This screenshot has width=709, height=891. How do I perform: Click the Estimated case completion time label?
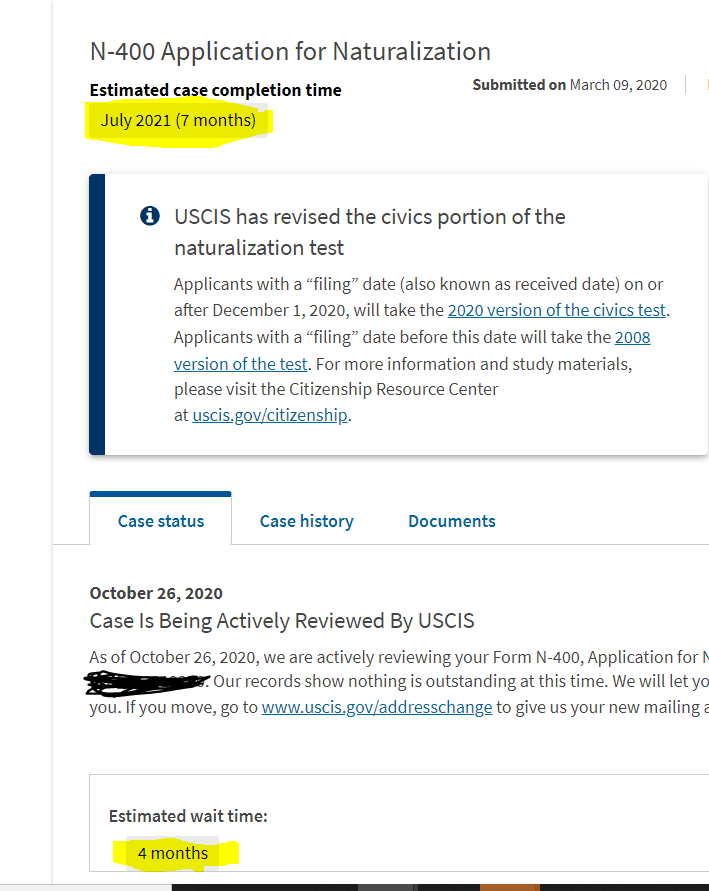tap(215, 90)
